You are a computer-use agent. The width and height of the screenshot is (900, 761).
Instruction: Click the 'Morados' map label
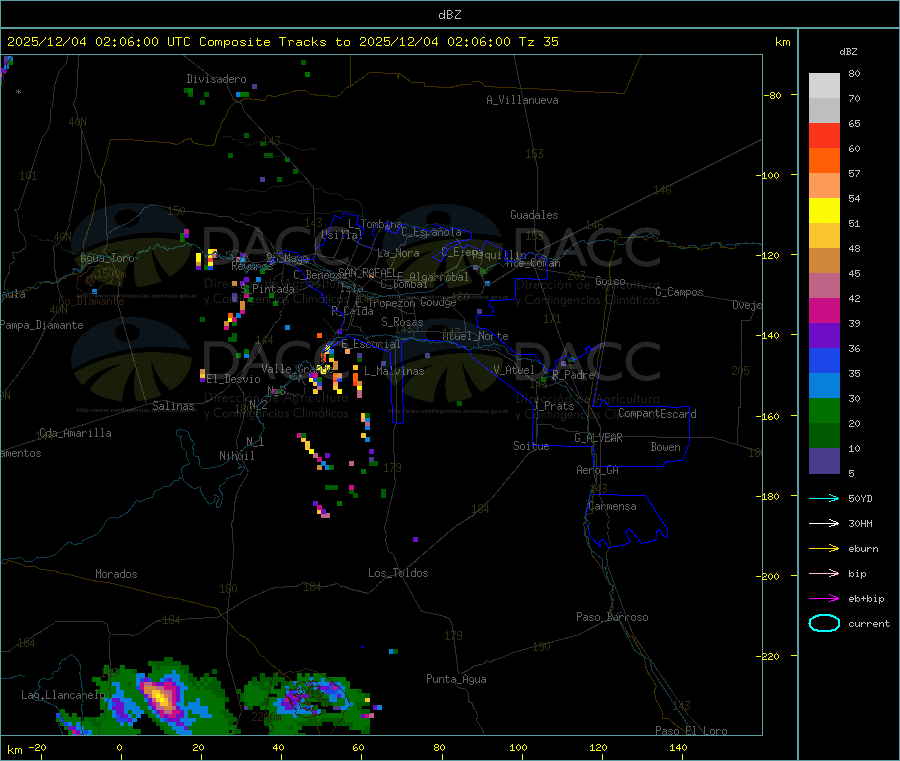click(x=116, y=574)
